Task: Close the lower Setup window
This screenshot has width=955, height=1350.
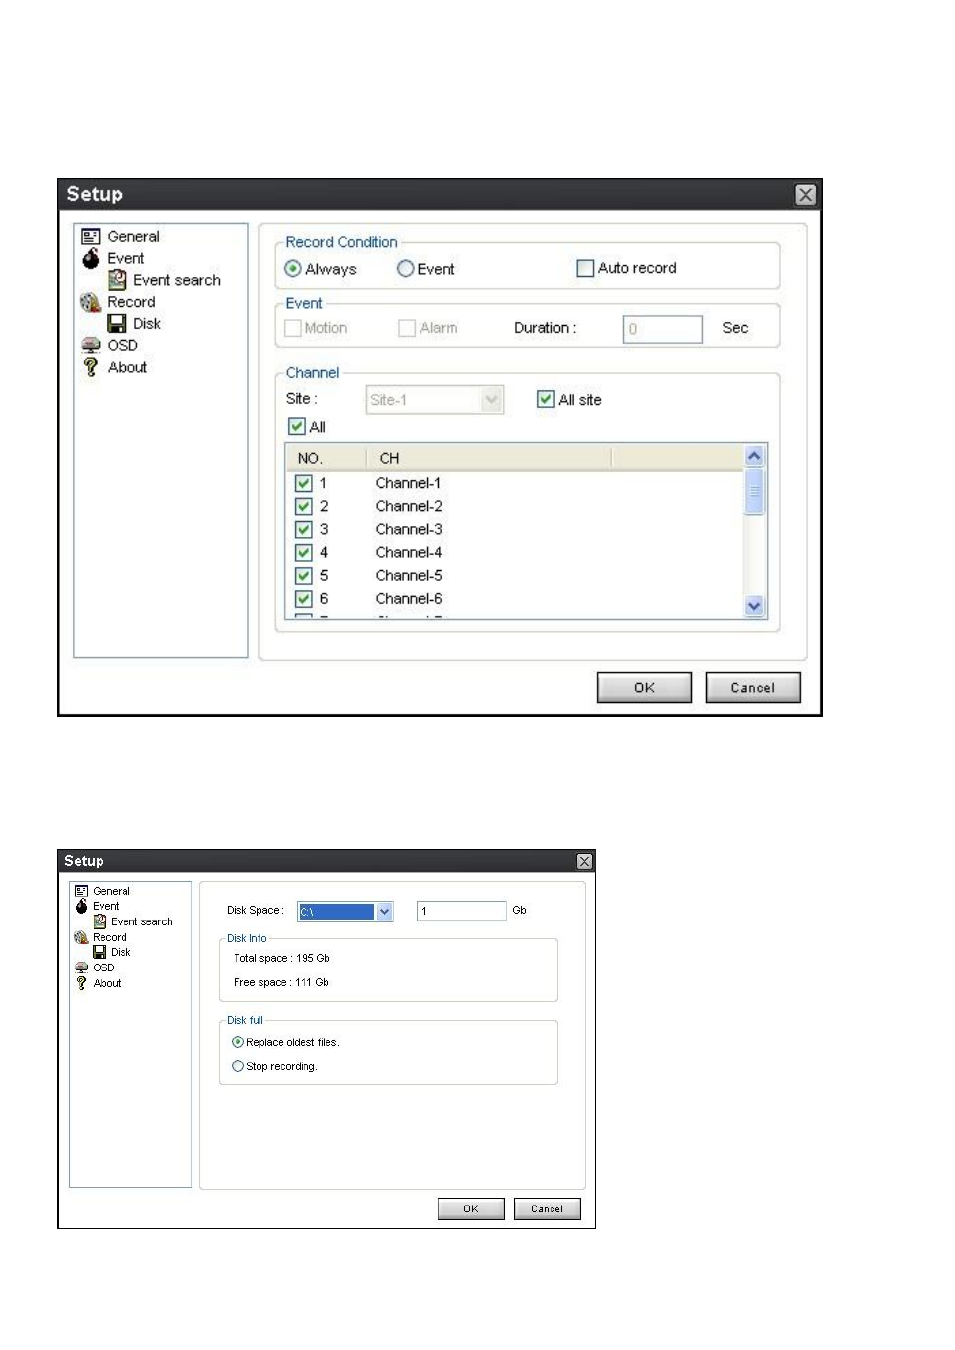Action: click(584, 862)
